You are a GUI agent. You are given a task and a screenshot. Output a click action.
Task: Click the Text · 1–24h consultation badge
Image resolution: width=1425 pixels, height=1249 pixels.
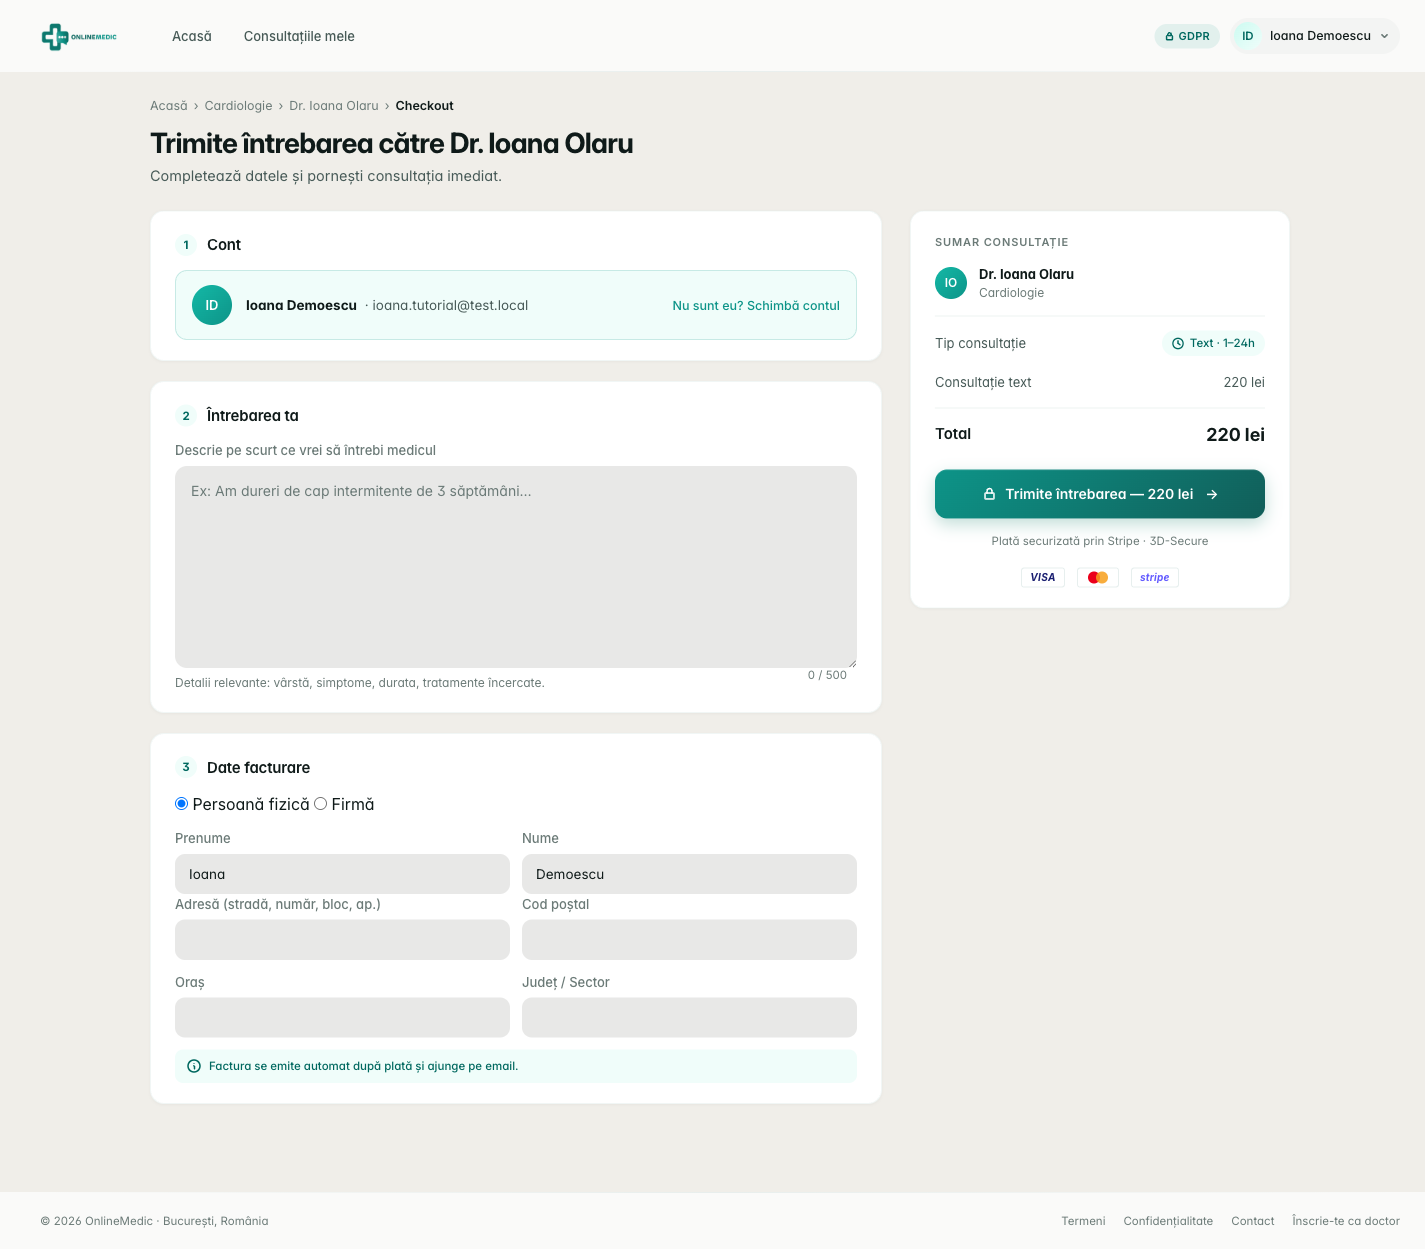[1213, 343]
